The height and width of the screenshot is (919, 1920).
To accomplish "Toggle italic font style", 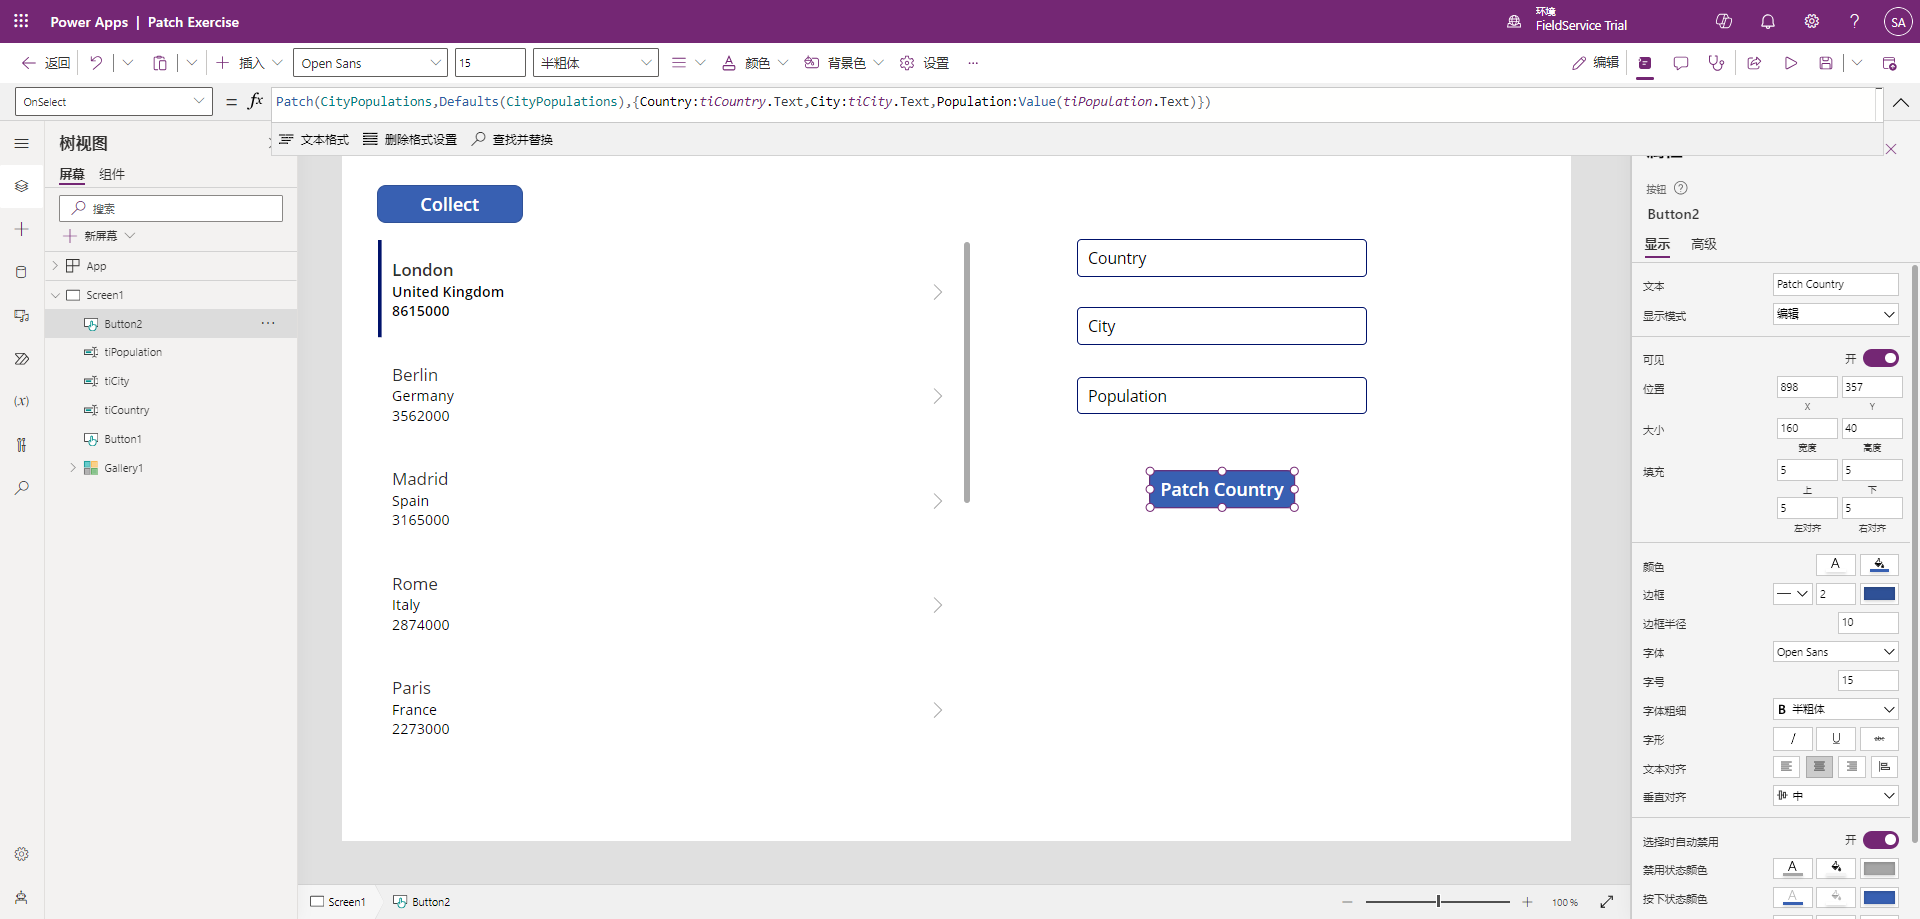I will pos(1792,739).
